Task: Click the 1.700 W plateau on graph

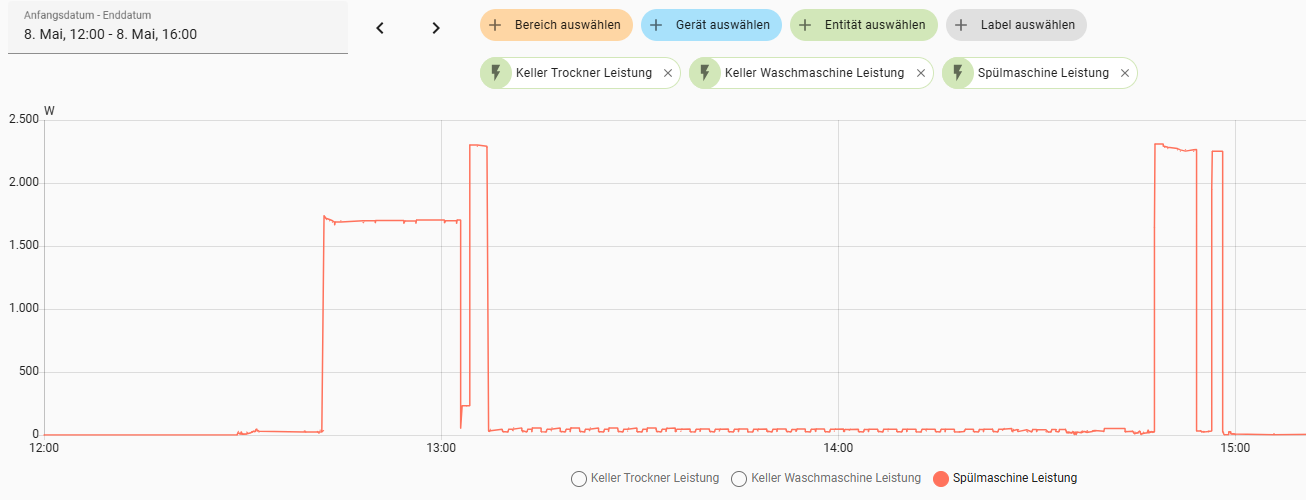Action: coord(390,221)
